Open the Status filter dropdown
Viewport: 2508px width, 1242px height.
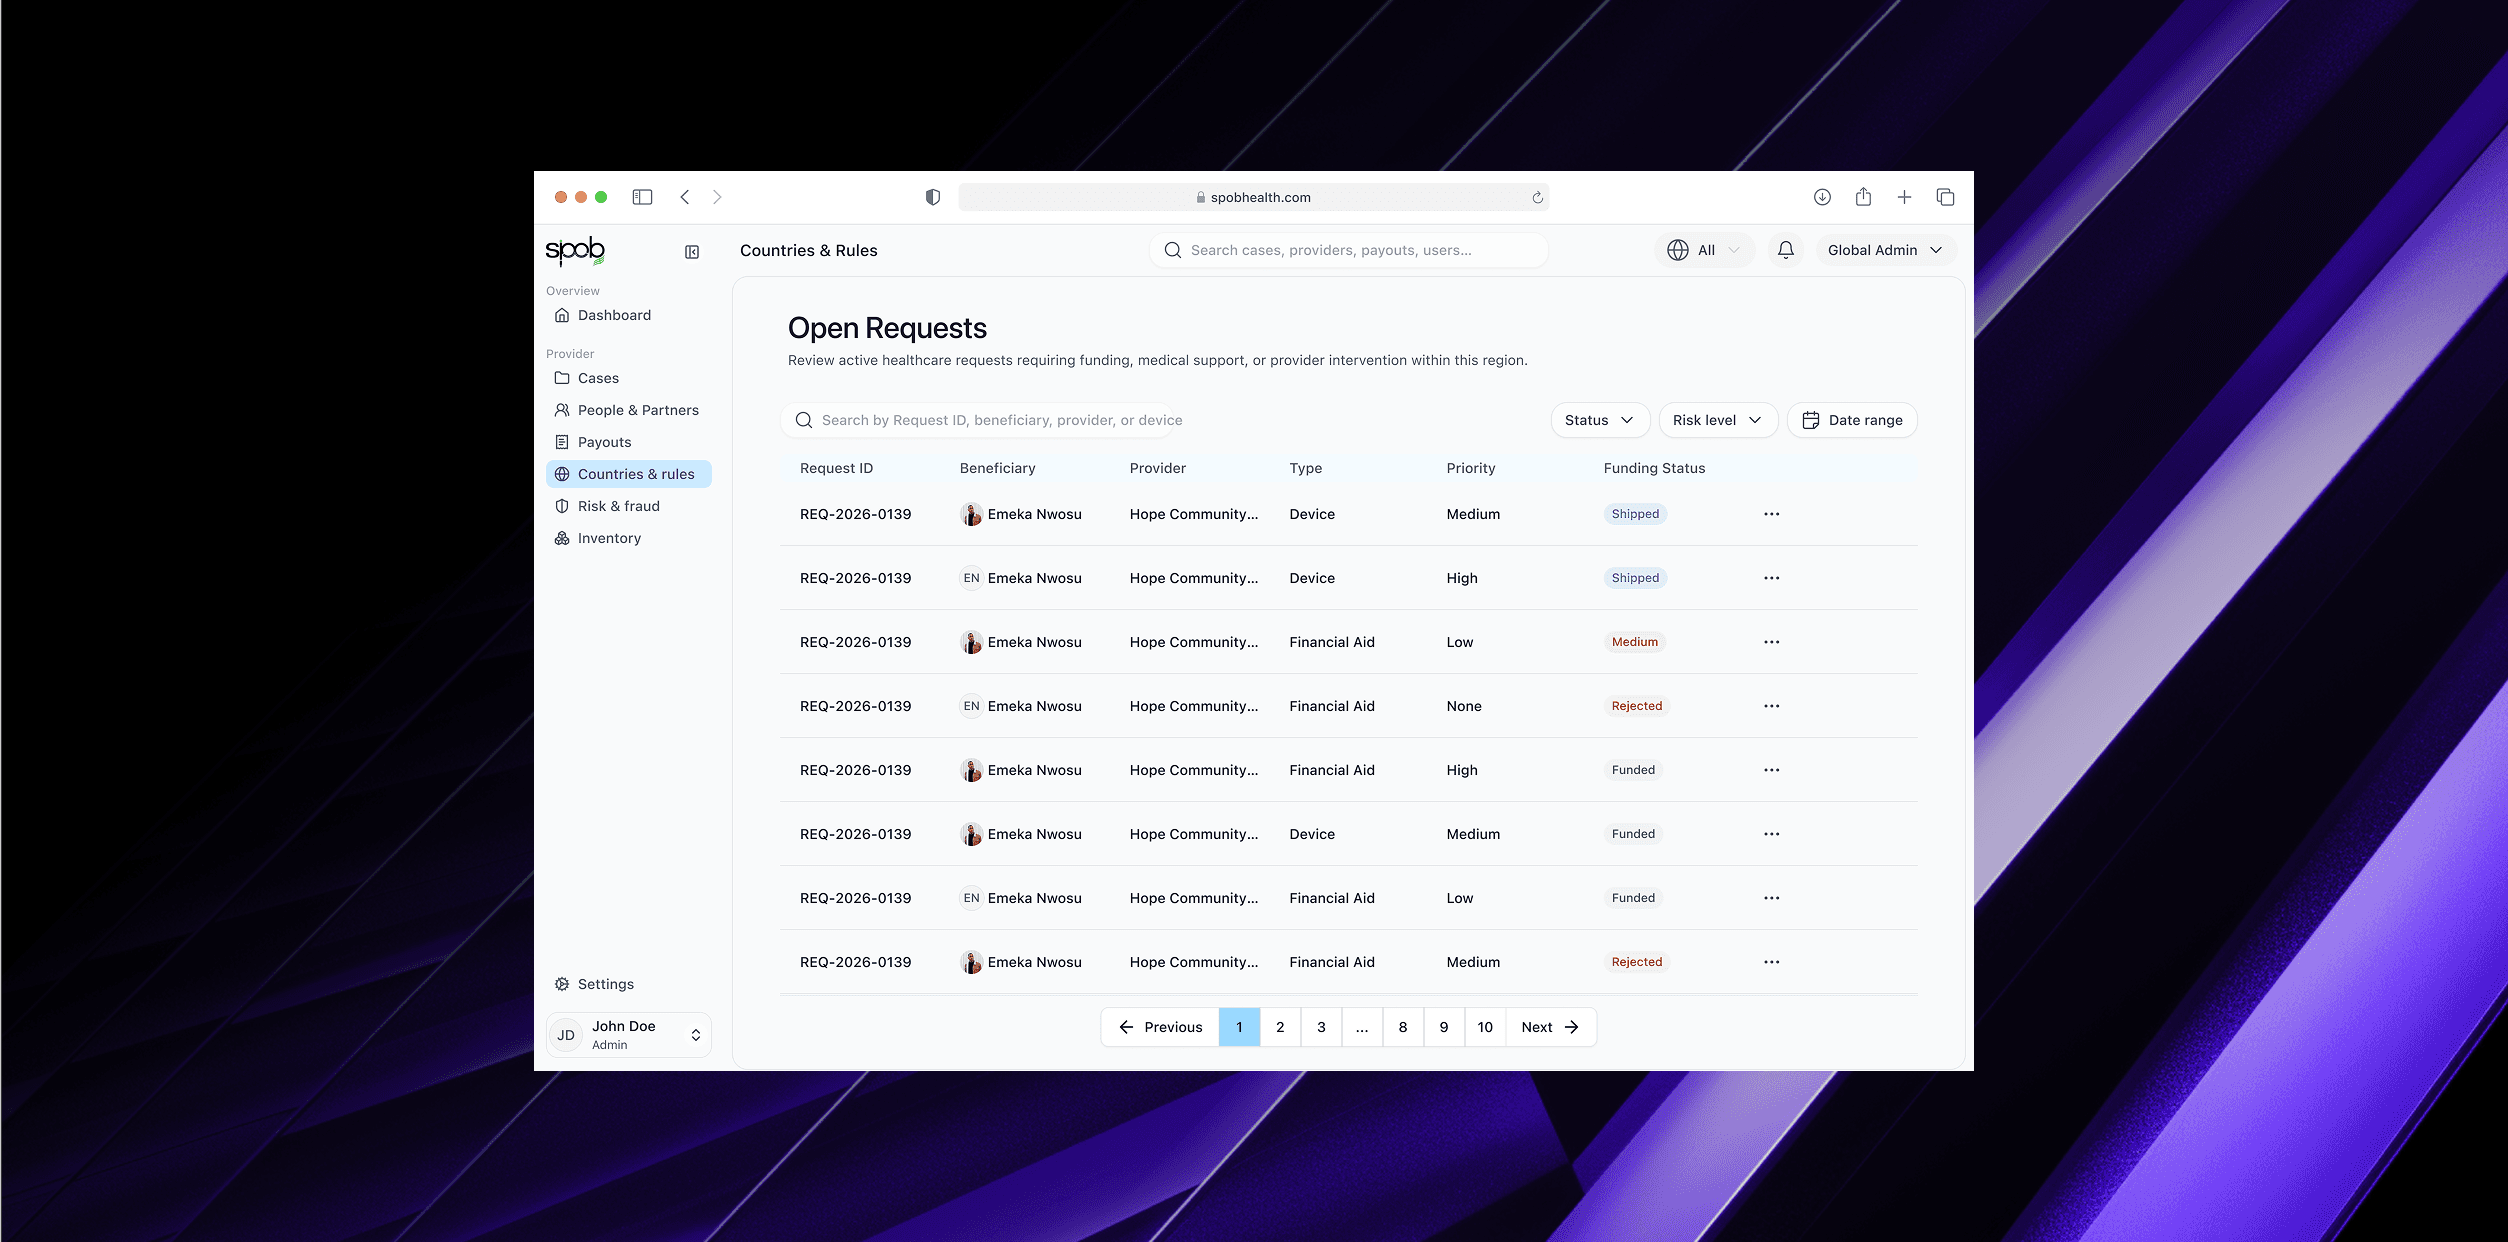coord(1600,420)
